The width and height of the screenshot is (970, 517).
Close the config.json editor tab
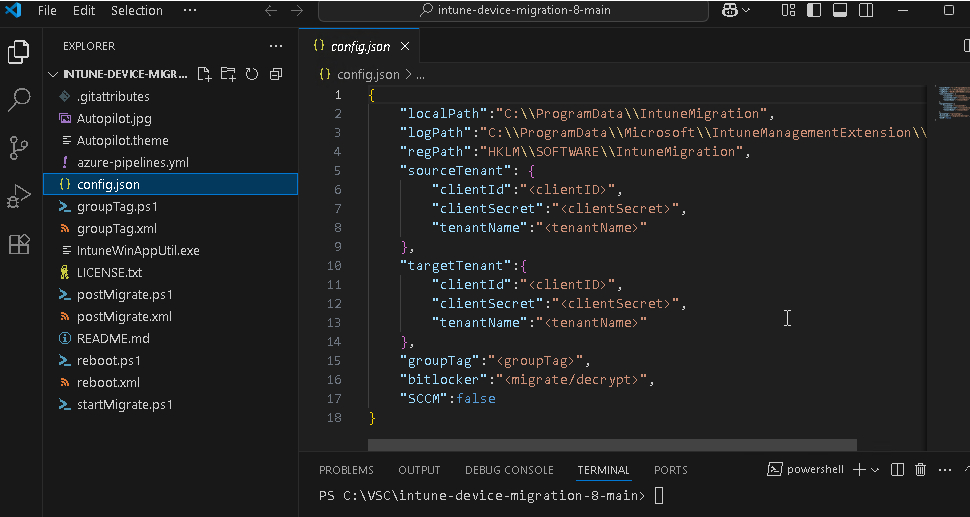[x=405, y=46]
